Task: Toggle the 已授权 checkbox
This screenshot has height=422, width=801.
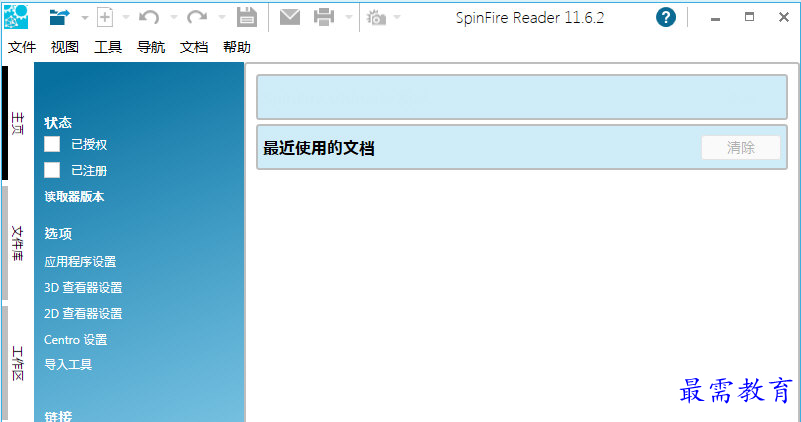Action: pos(52,144)
